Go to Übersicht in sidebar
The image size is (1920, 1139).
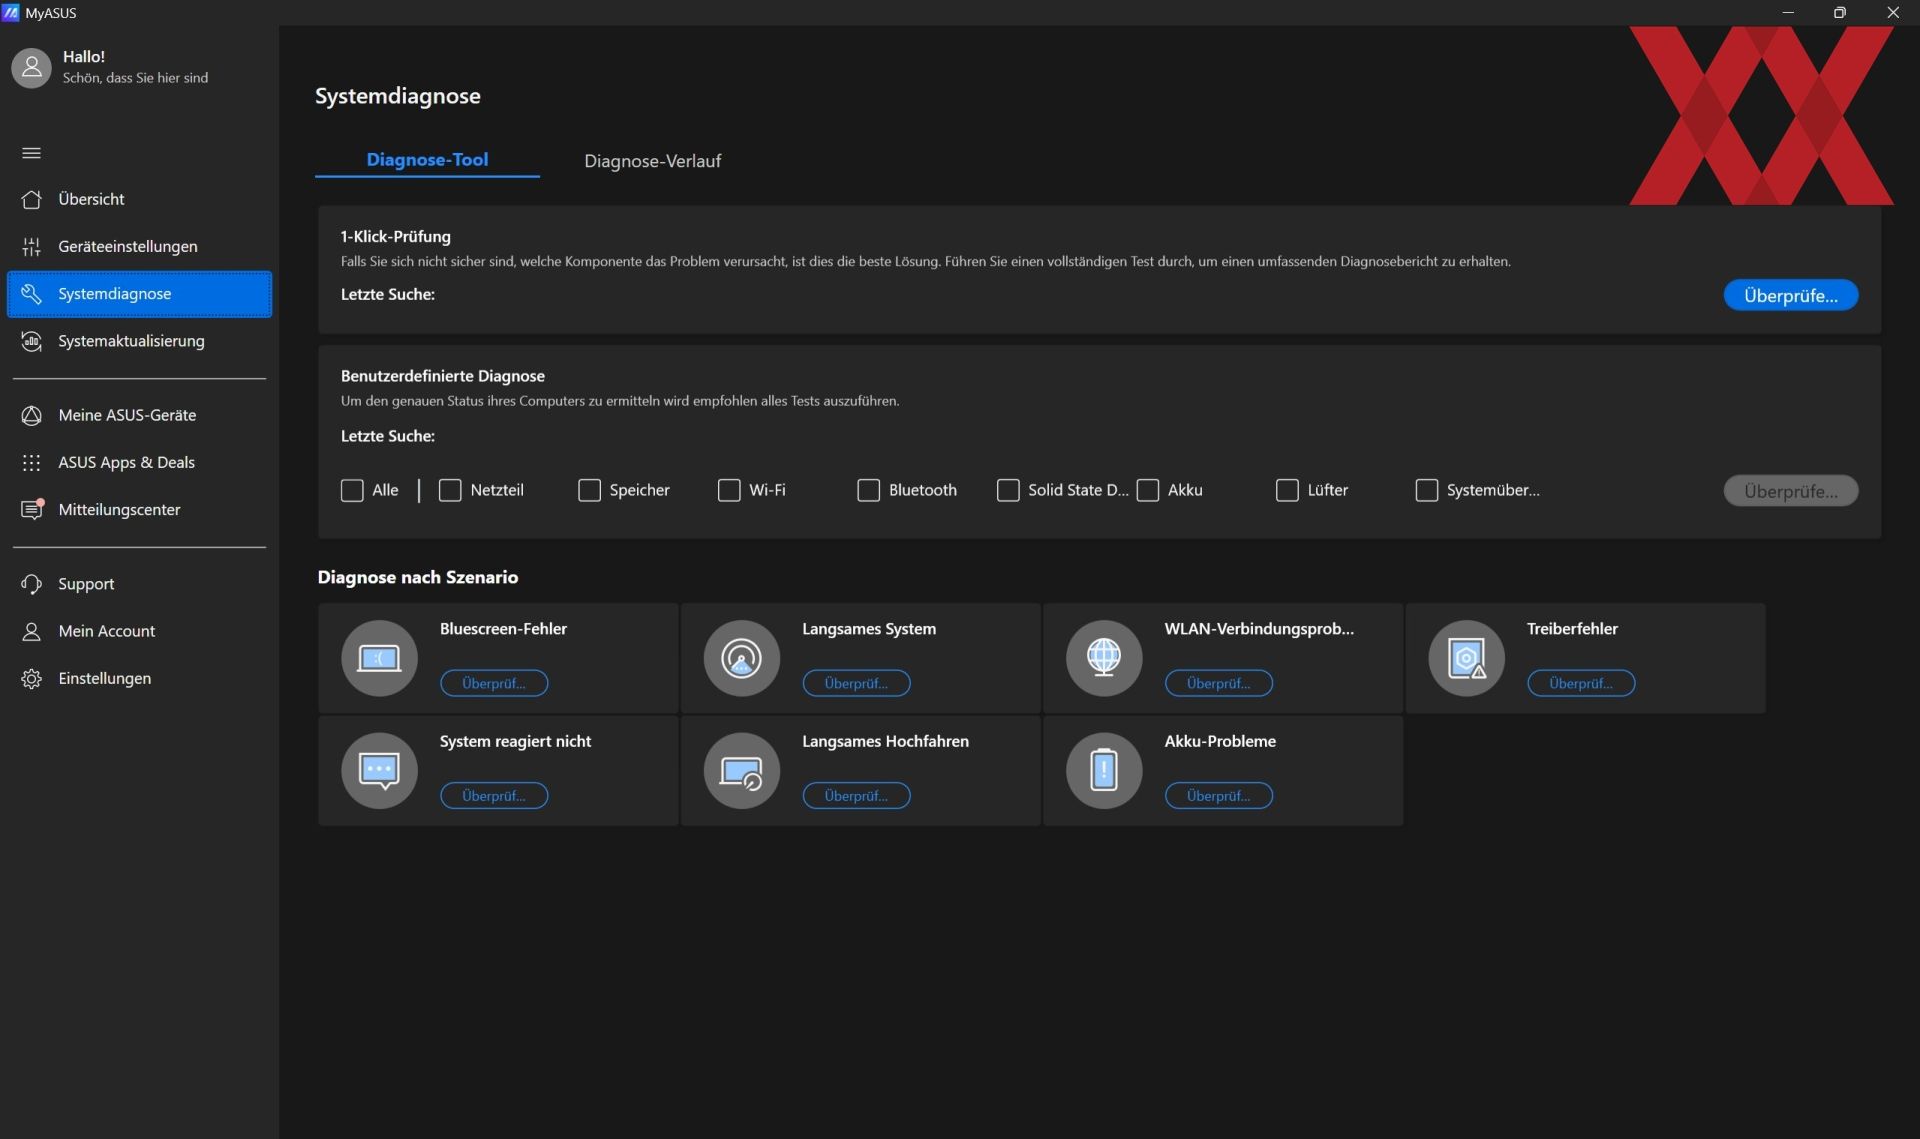(x=139, y=199)
